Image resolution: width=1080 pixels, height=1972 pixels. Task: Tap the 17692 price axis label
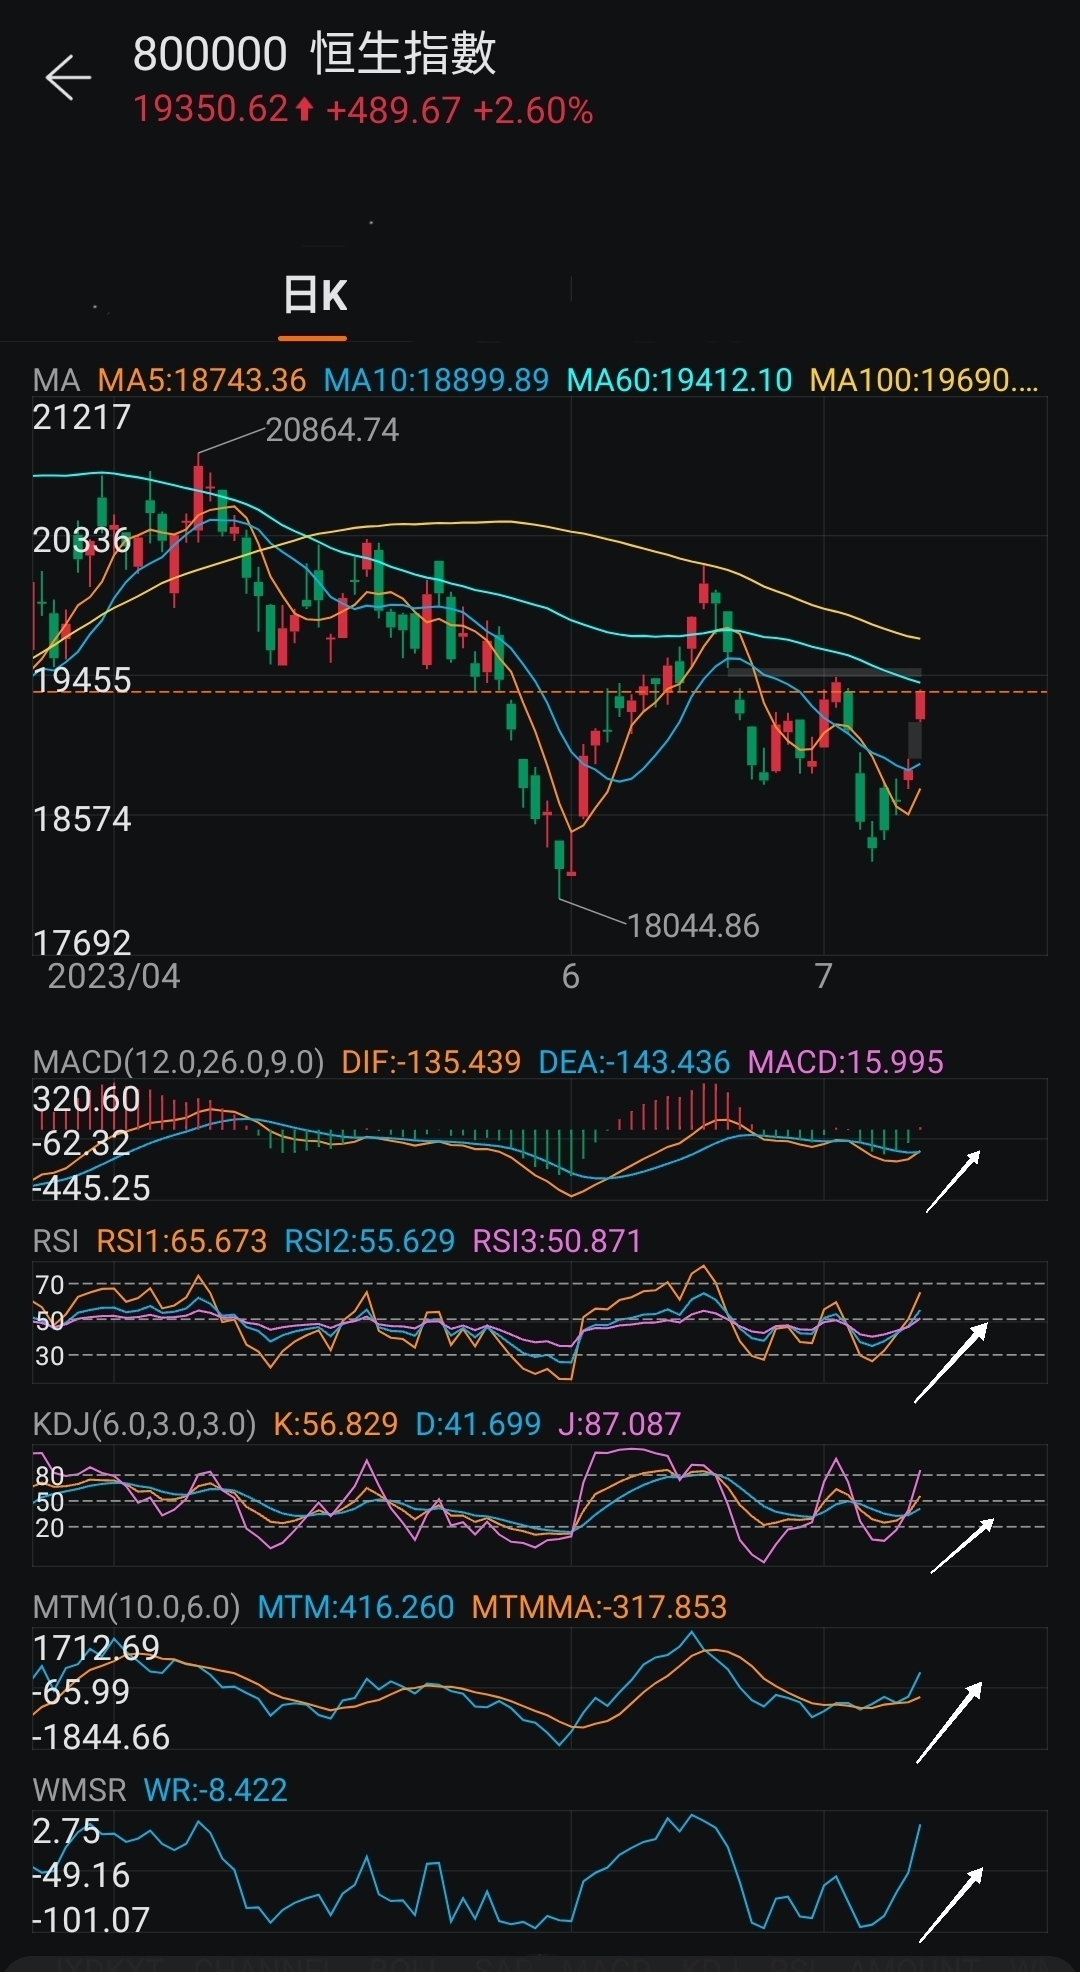tap(82, 943)
